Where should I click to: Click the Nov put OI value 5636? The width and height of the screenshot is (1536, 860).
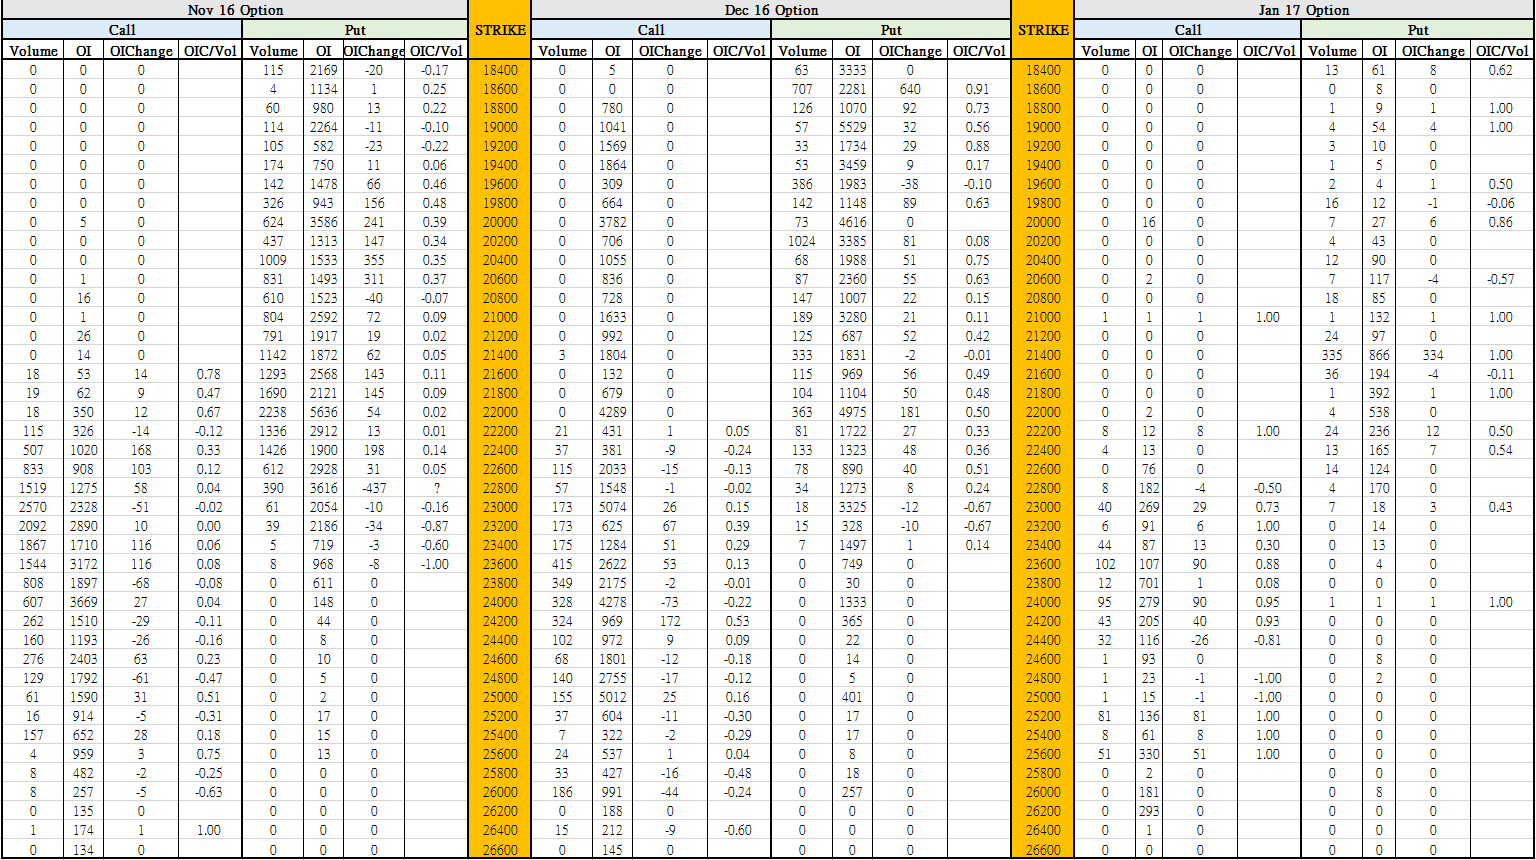coord(323,412)
